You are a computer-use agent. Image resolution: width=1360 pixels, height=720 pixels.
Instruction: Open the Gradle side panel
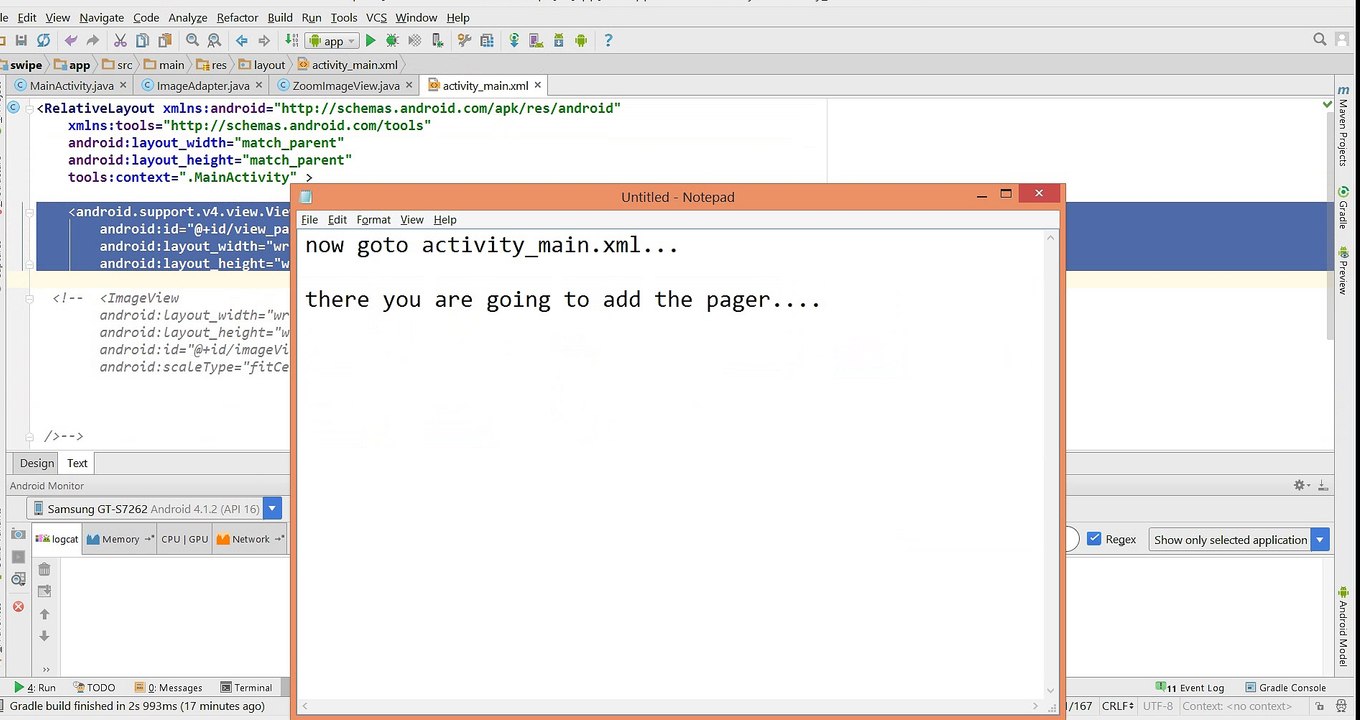[1344, 208]
